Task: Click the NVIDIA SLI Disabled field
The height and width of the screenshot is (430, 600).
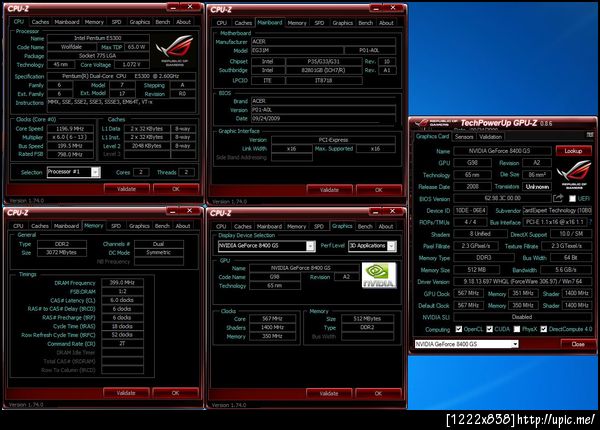Action: (x=522, y=317)
